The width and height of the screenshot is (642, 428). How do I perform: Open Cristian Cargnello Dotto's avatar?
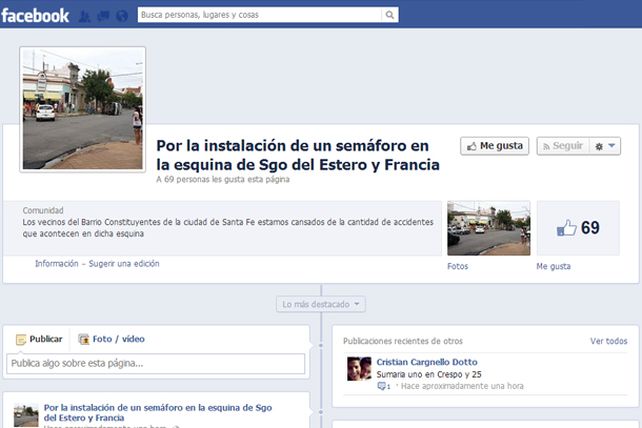click(359, 369)
